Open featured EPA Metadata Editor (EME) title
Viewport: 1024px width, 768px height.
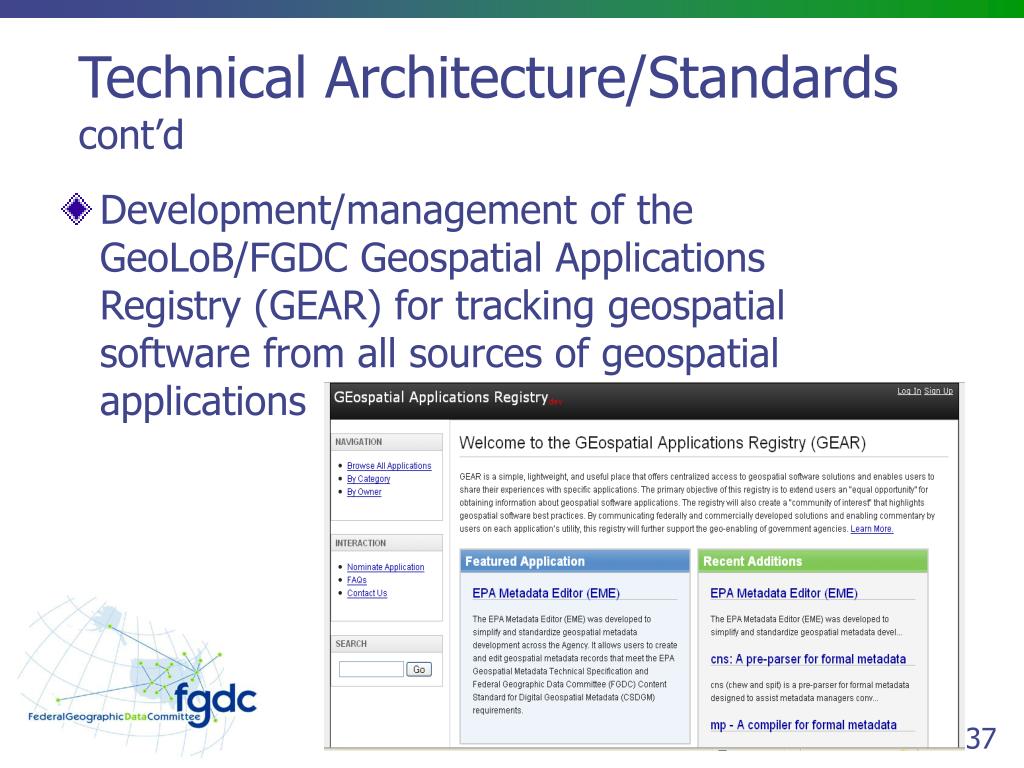(546, 593)
